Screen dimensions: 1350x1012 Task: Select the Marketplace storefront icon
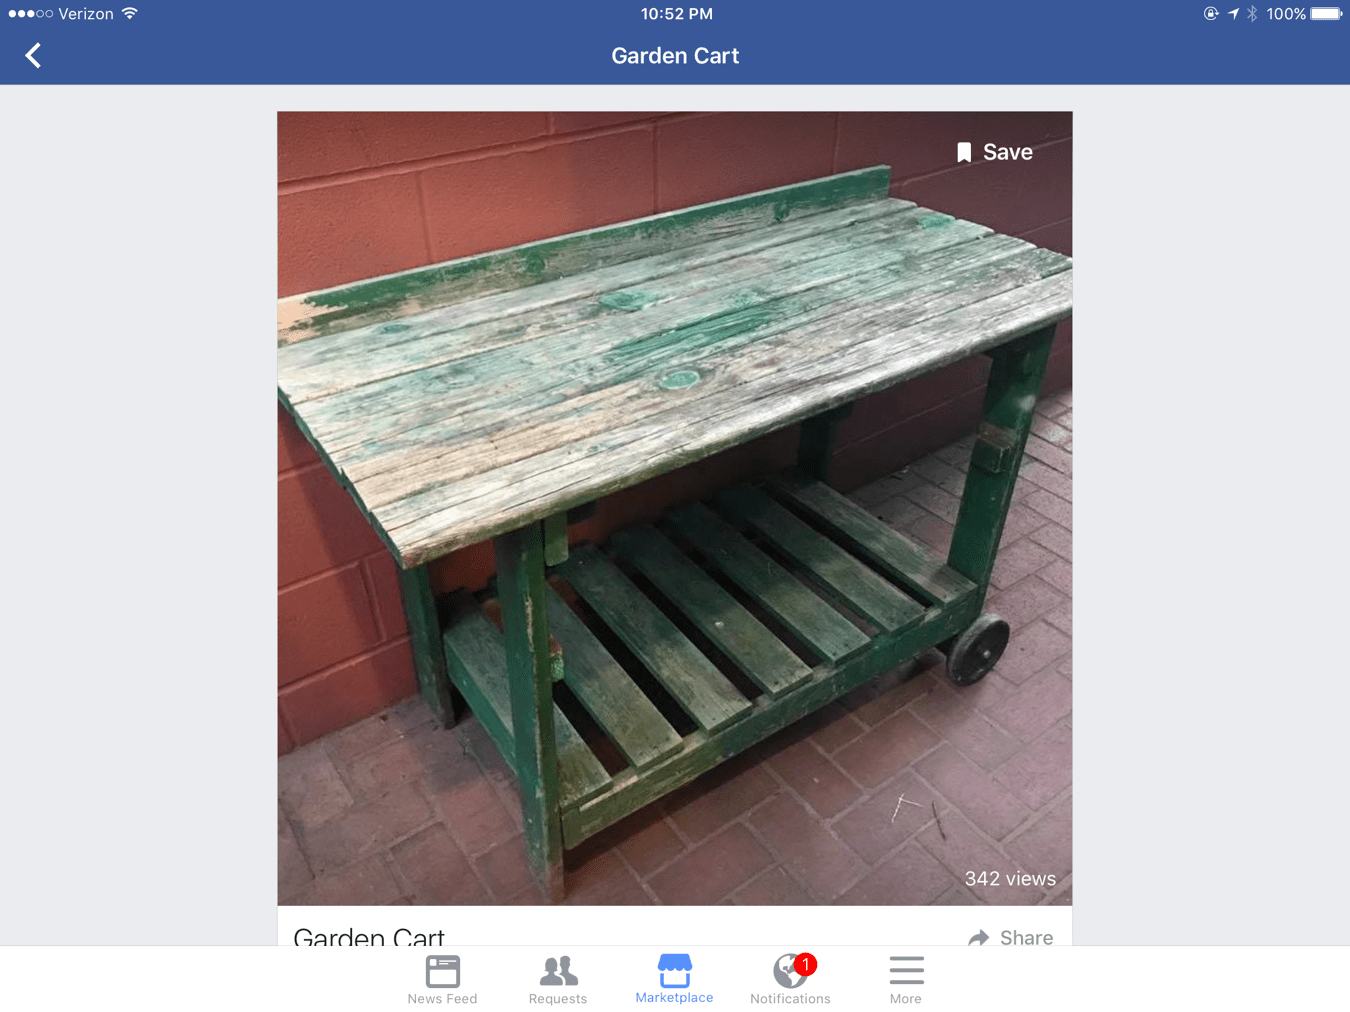point(674,970)
